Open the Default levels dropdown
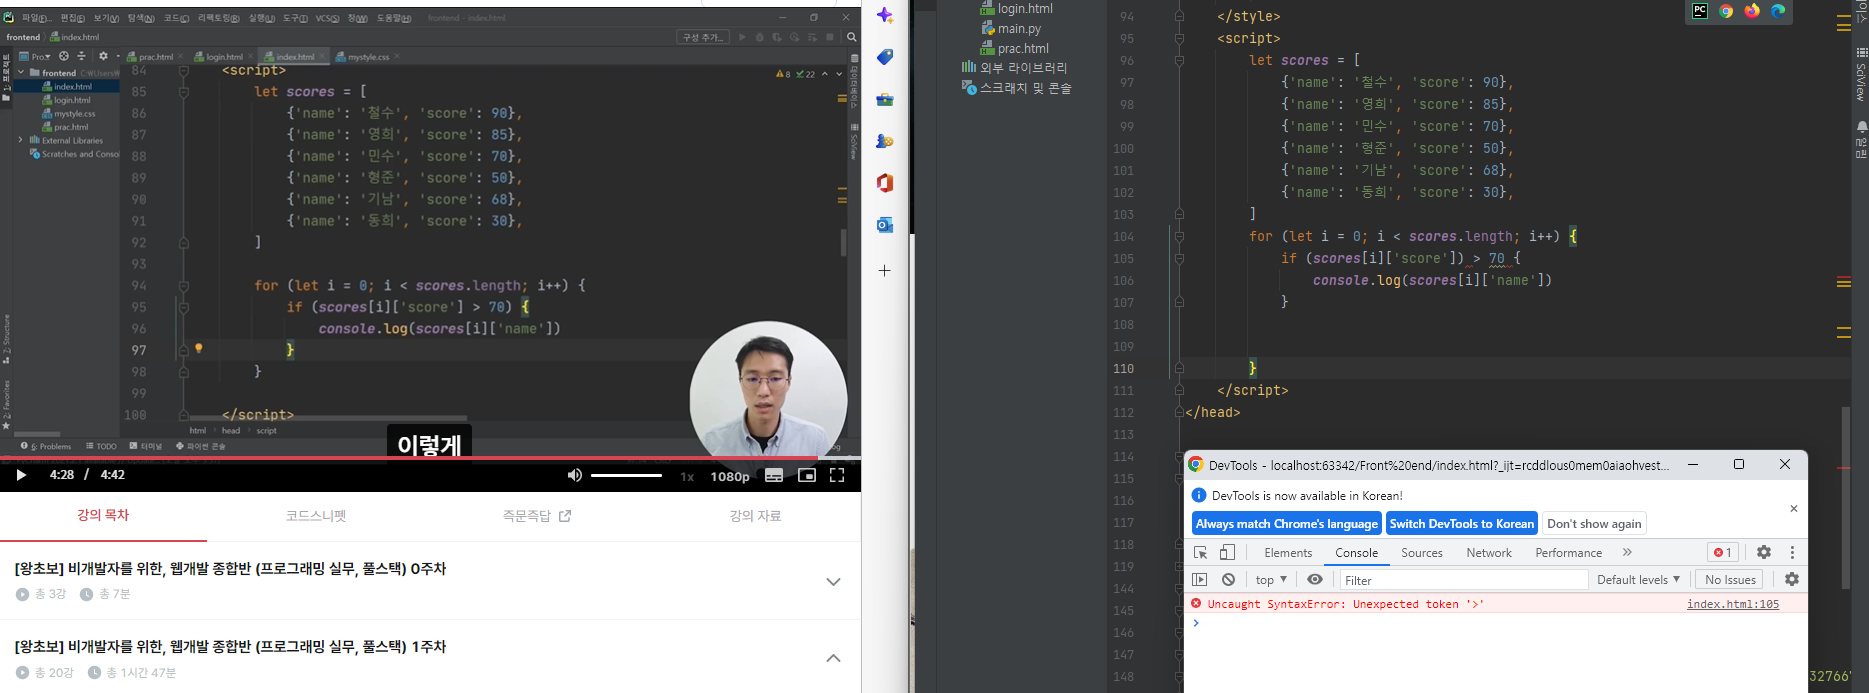This screenshot has height=693, width=1869. (1638, 580)
